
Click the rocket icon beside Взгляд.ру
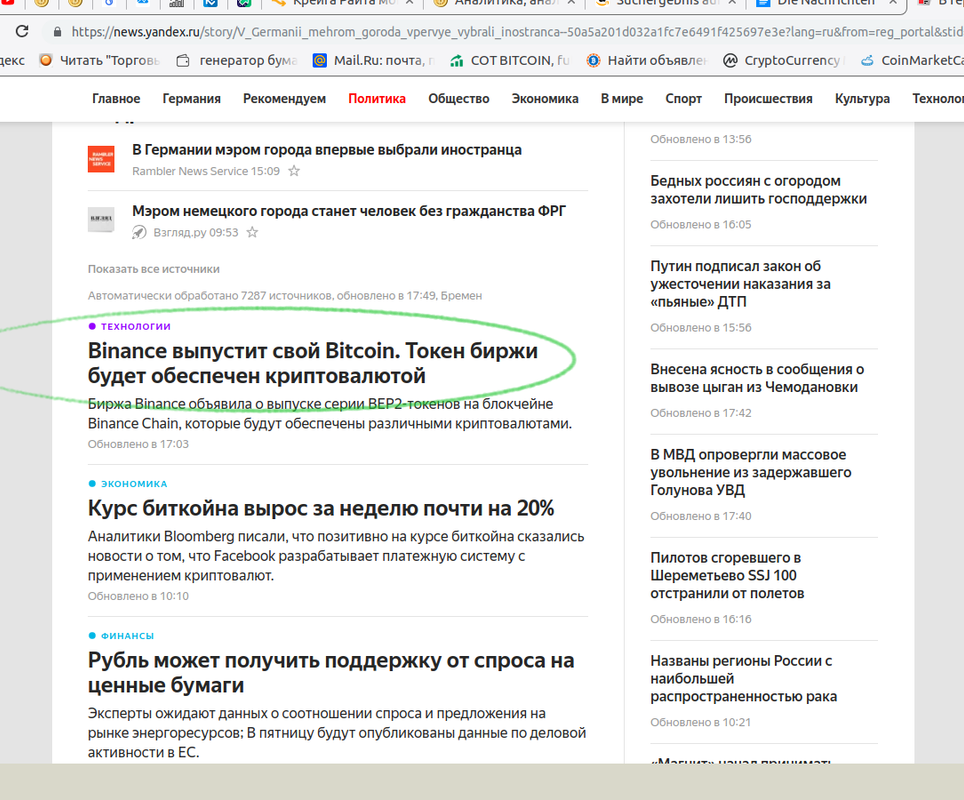pyautogui.click(x=140, y=232)
